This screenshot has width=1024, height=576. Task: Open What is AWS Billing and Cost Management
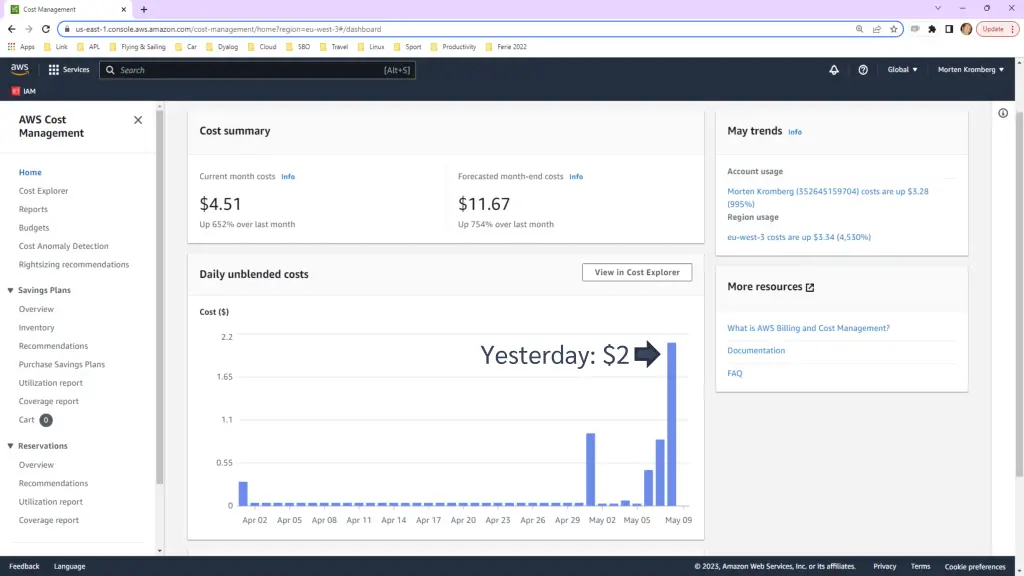(808, 328)
